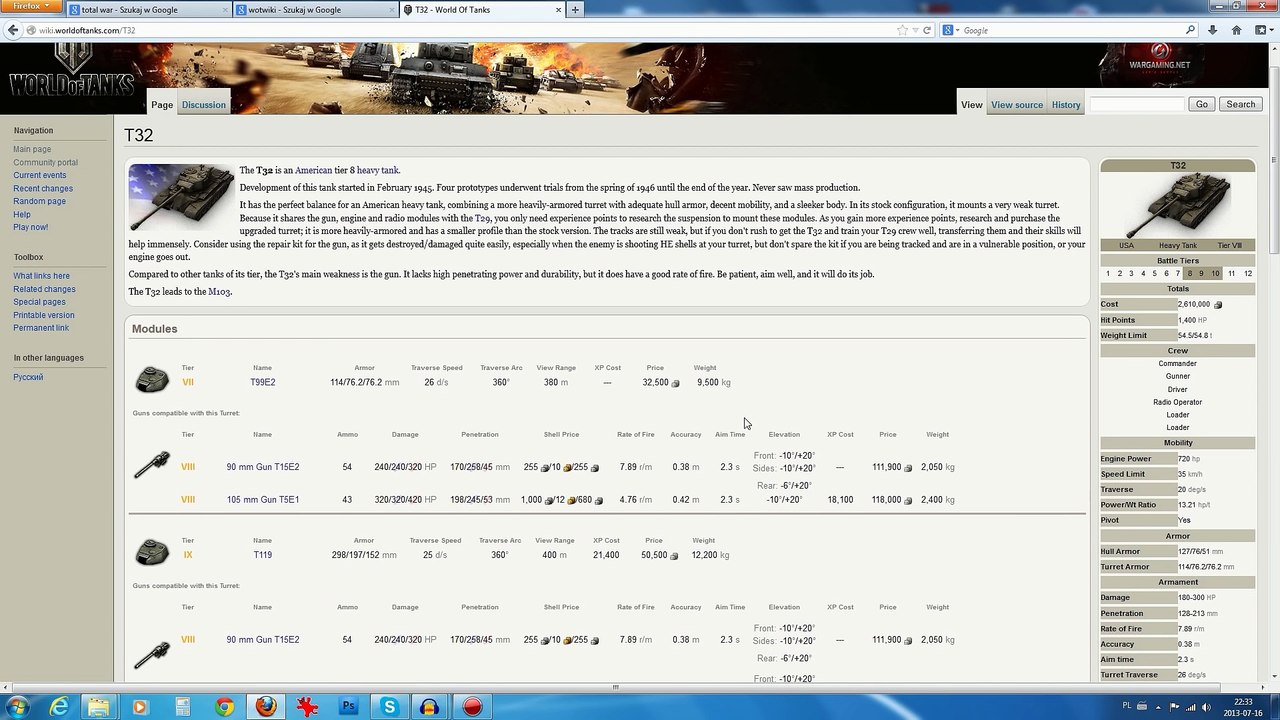Open the American link in the intro
The image size is (1280, 720).
tap(314, 170)
